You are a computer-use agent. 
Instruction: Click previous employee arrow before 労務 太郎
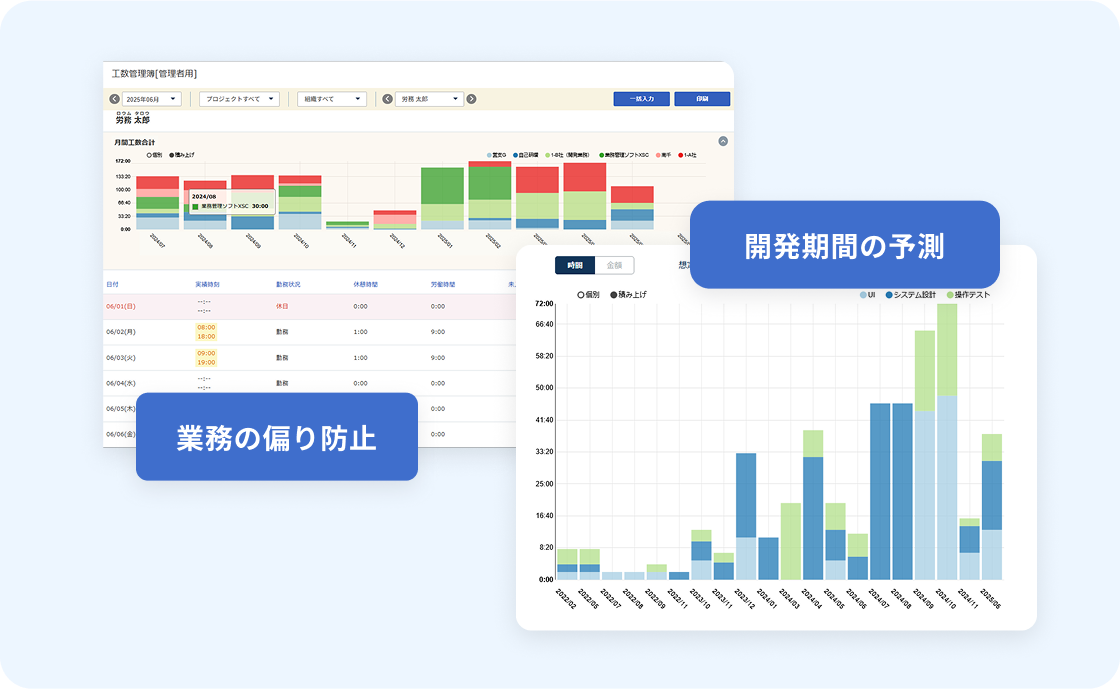point(387,99)
